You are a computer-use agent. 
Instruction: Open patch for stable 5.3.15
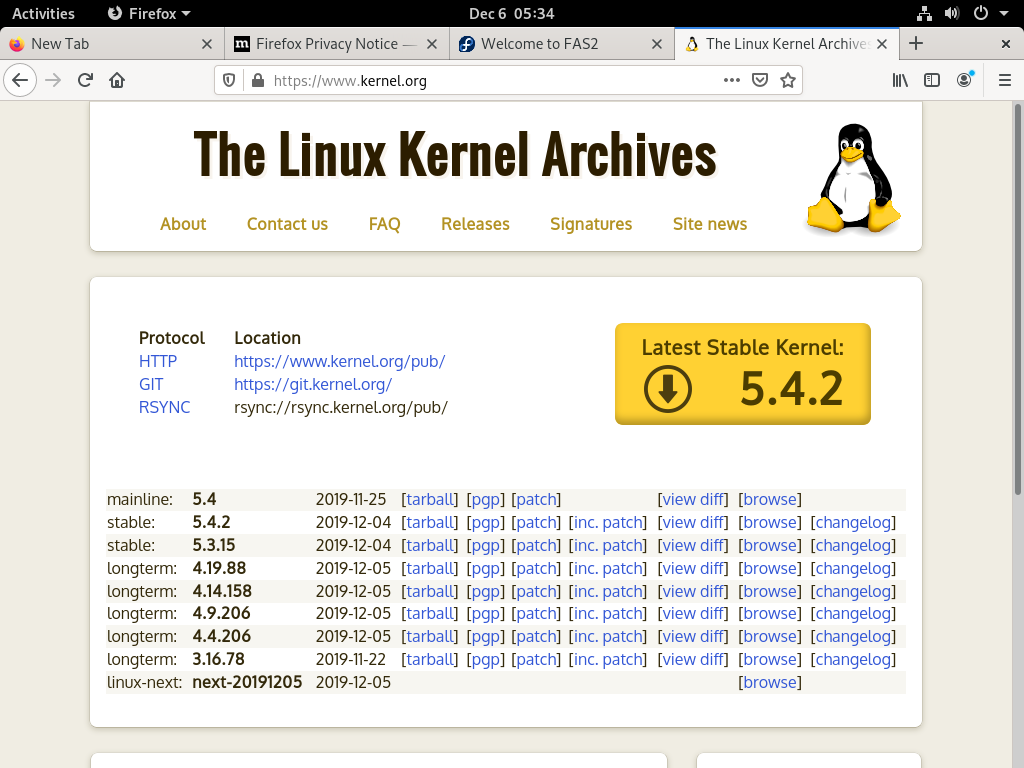[536, 545]
